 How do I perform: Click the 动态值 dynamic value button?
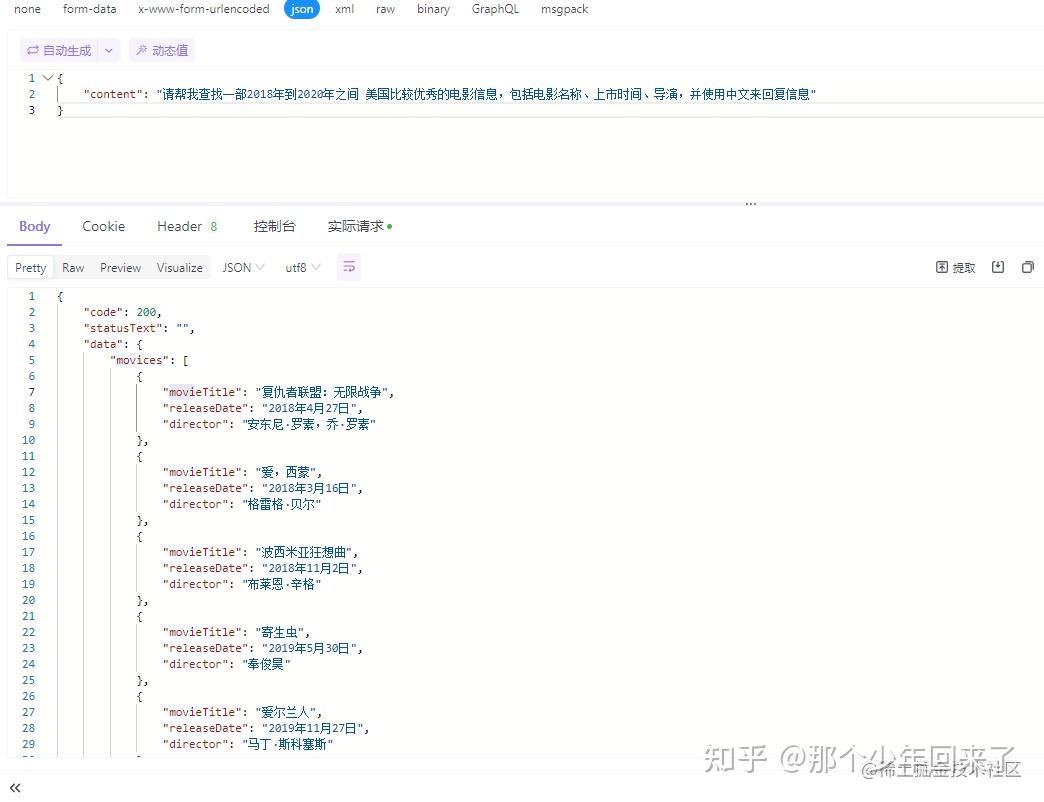pos(160,49)
